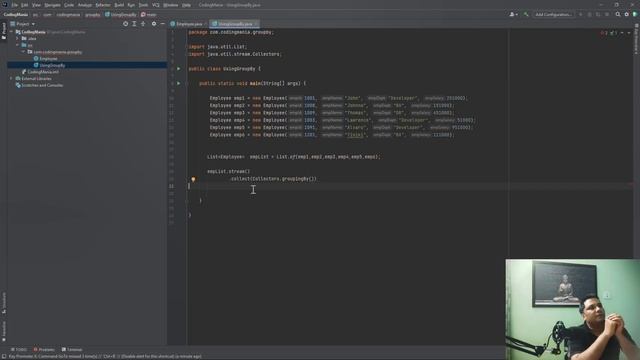This screenshot has height=360, width=640.
Task: Collapse the CodingMania project root node
Action: (x=11, y=32)
